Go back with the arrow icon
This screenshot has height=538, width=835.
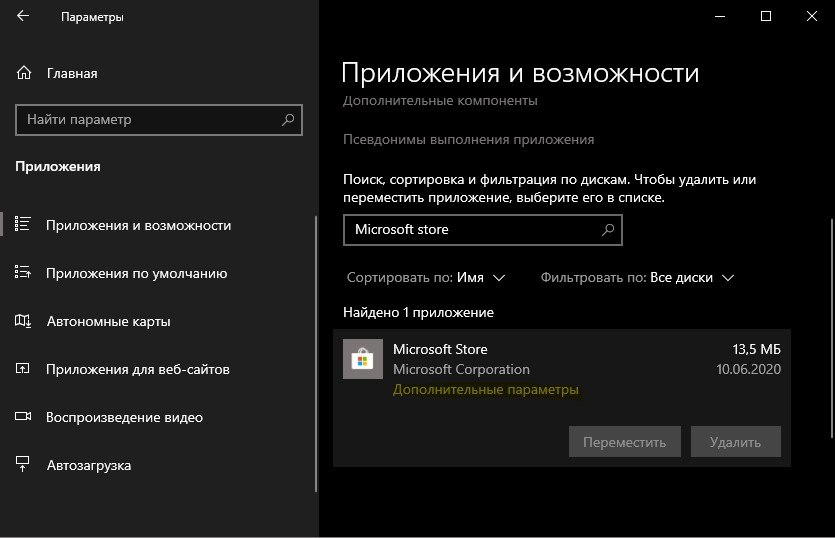23,16
